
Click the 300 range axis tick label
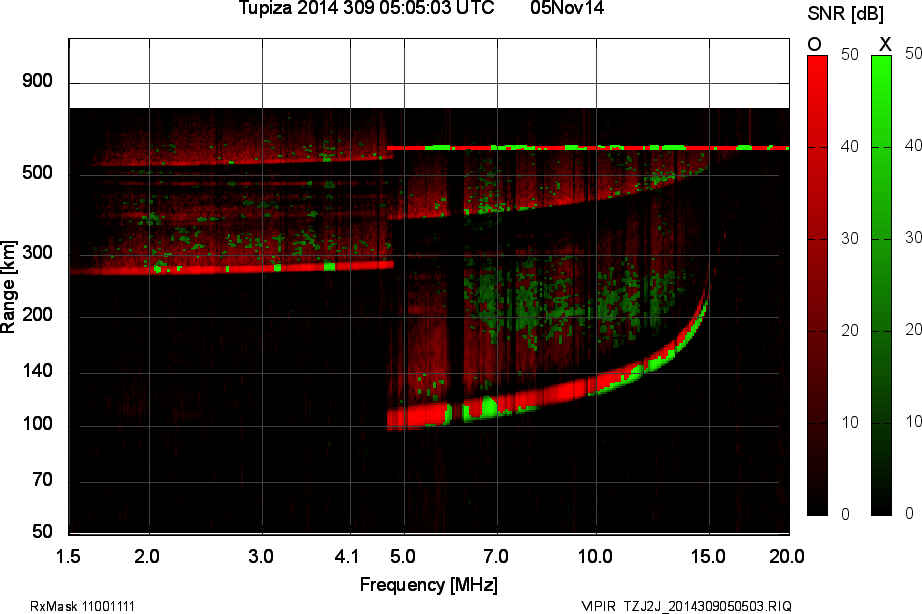point(38,253)
